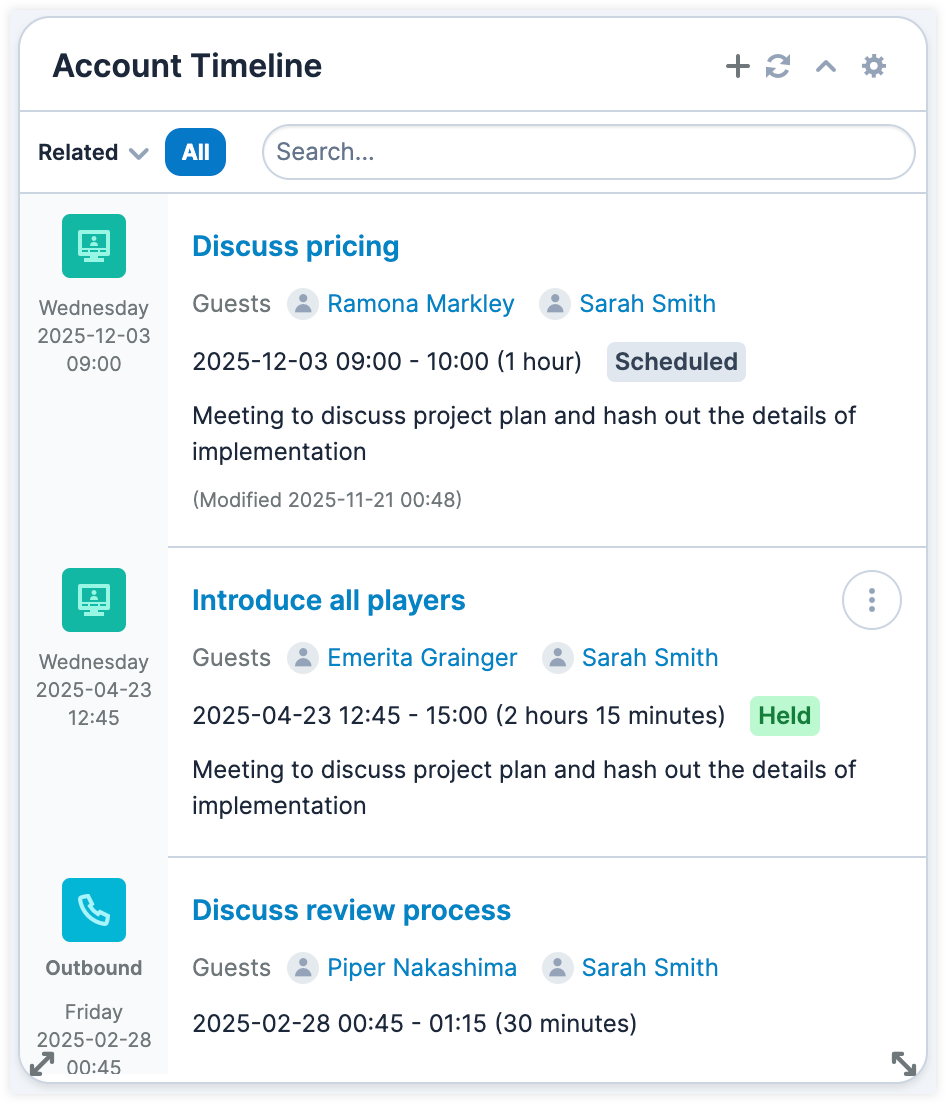The image size is (946, 1104).
Task: Open Piper Nakashima's contact
Action: pyautogui.click(x=422, y=968)
